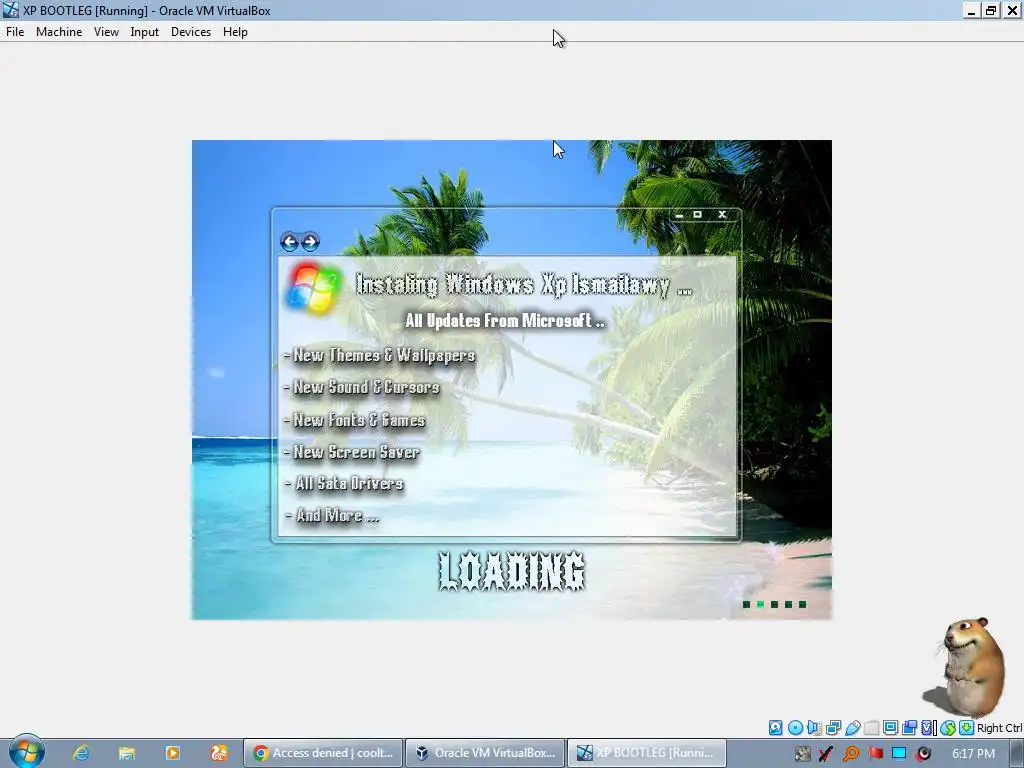Click the hard disk activity status icon

(775, 728)
